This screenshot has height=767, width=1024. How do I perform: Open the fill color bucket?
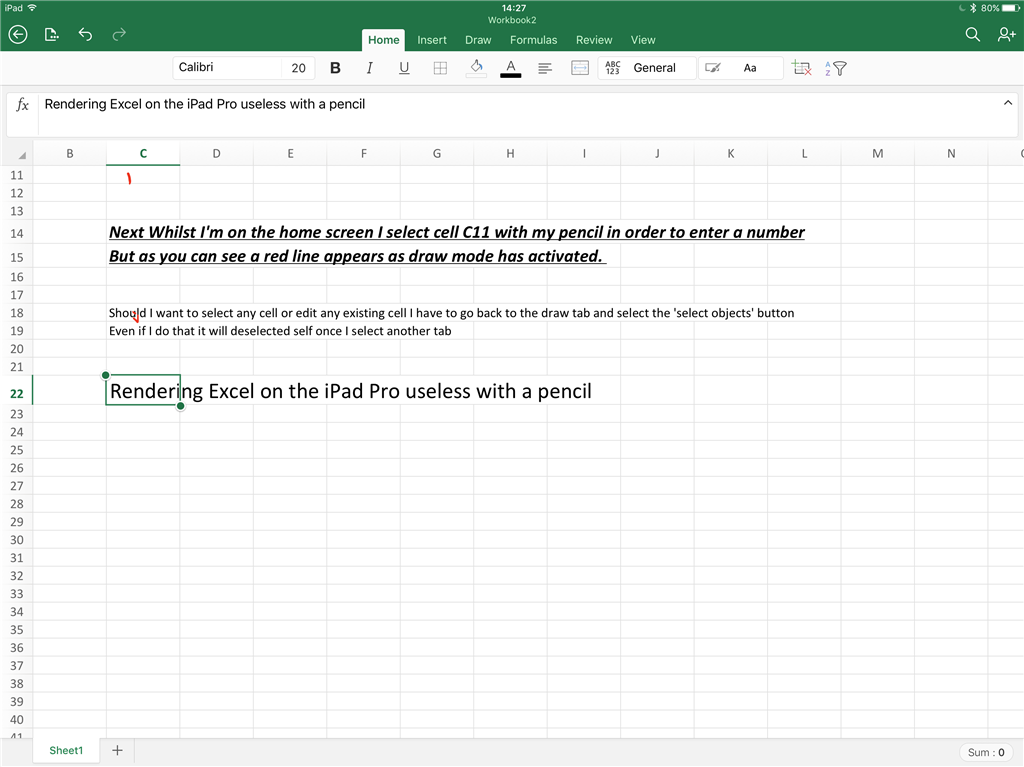(x=476, y=68)
